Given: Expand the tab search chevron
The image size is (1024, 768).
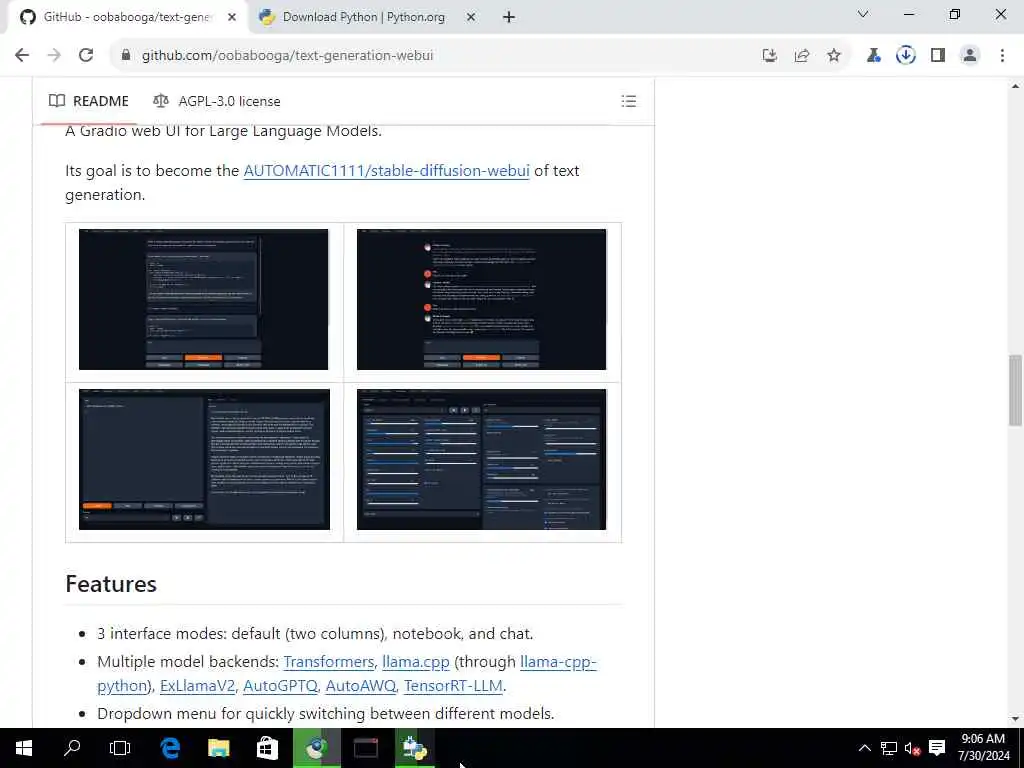Looking at the screenshot, I should [x=863, y=14].
